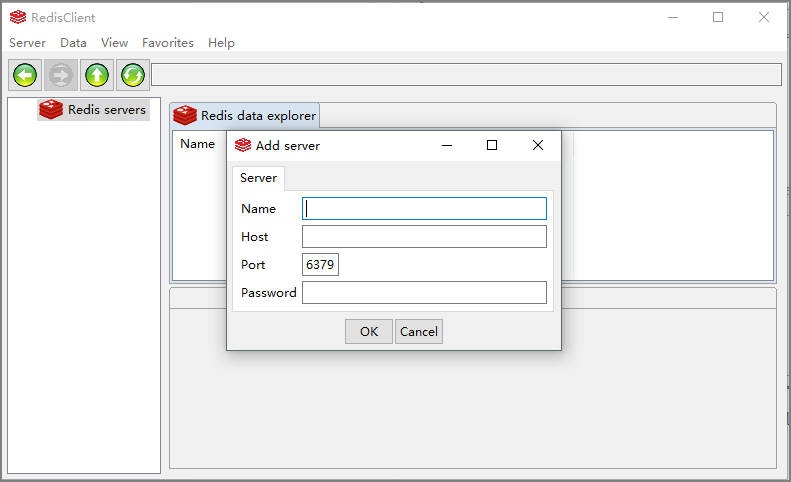Click the Host label text
This screenshot has height=482, width=791.
point(255,237)
